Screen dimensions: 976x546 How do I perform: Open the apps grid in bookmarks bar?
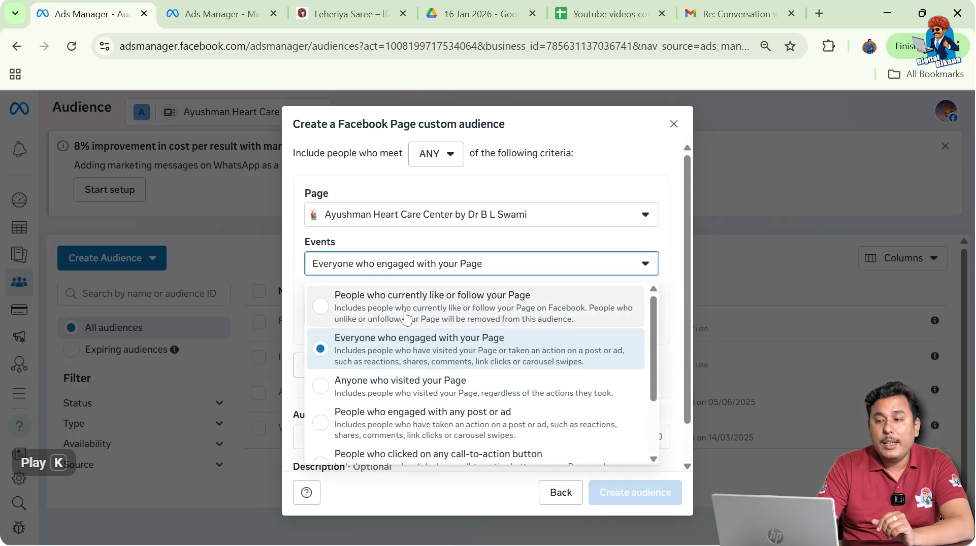click(16, 74)
